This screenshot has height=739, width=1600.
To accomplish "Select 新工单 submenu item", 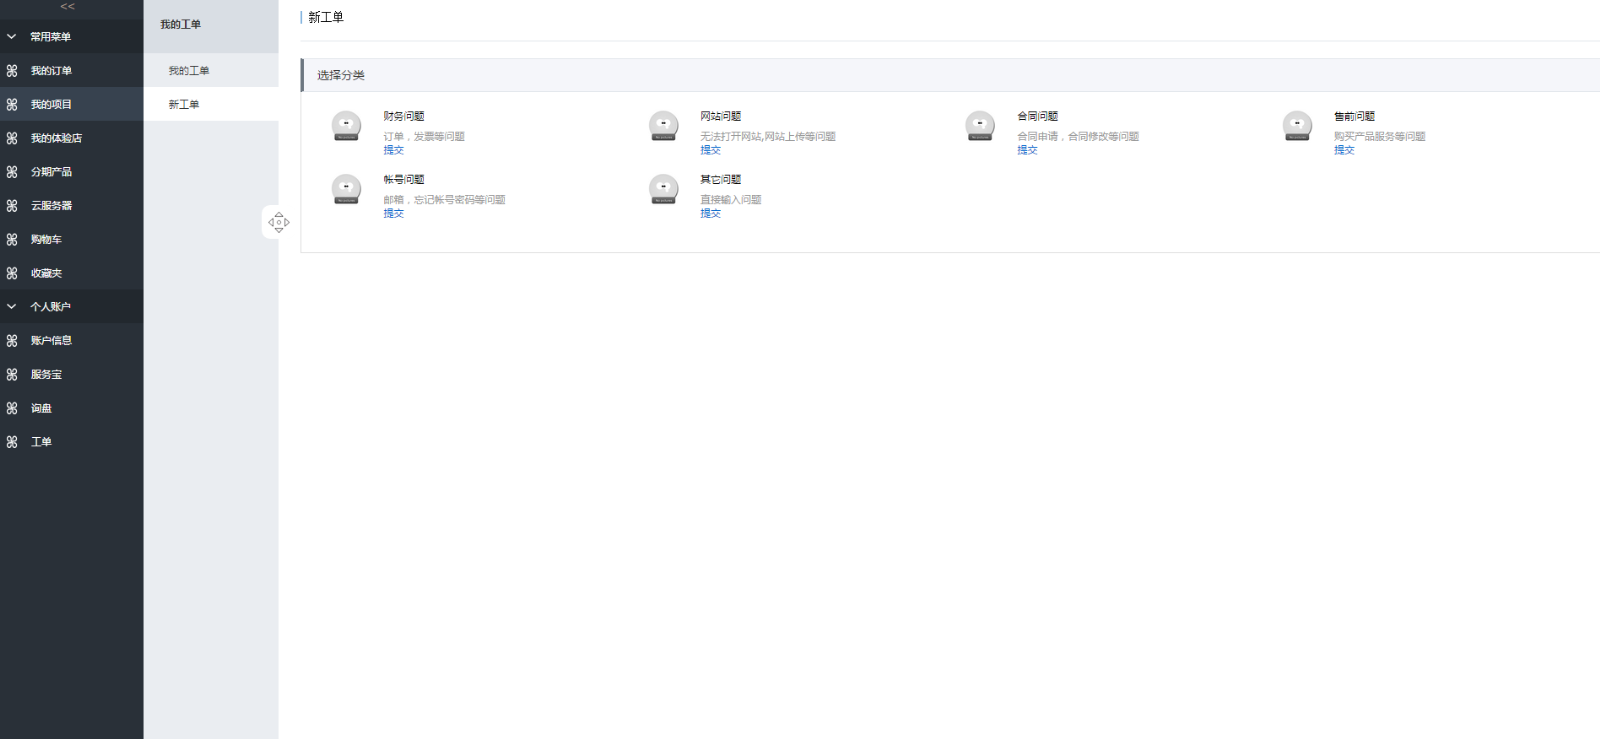I will click(184, 105).
